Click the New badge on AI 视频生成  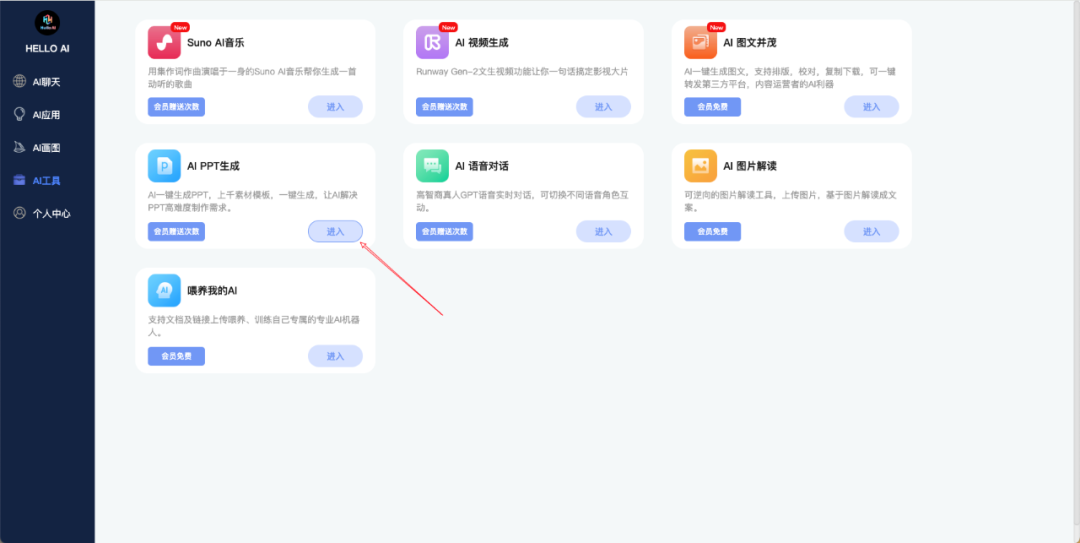click(448, 28)
